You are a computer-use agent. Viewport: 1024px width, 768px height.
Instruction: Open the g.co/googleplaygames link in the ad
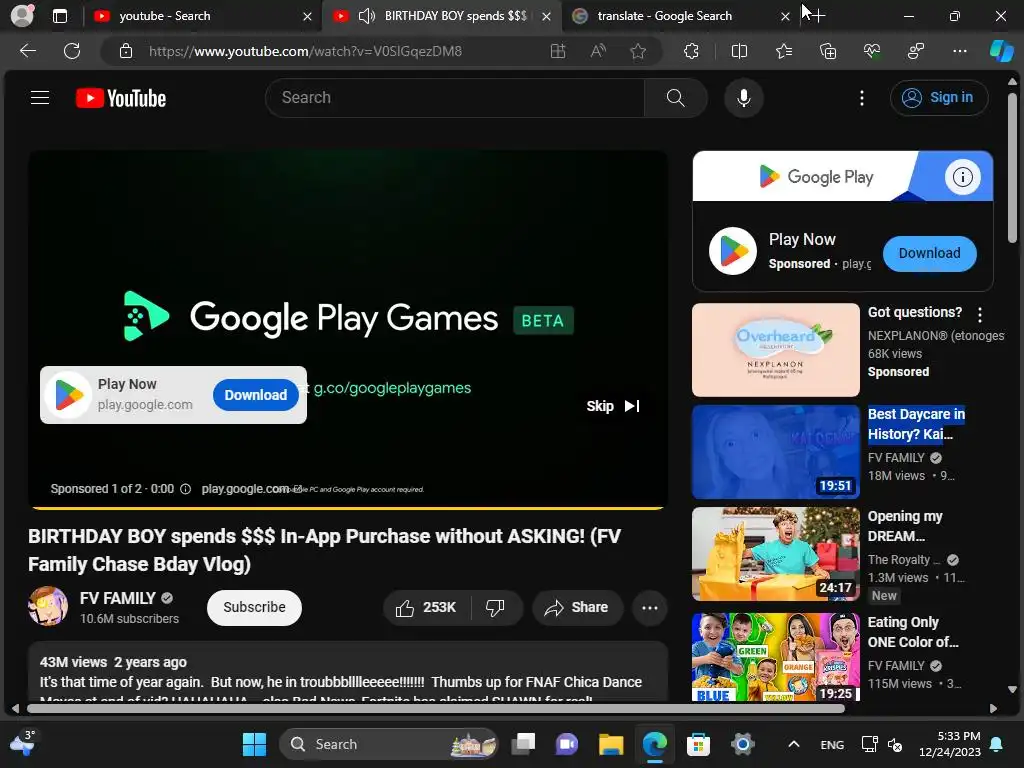pyautogui.click(x=392, y=388)
